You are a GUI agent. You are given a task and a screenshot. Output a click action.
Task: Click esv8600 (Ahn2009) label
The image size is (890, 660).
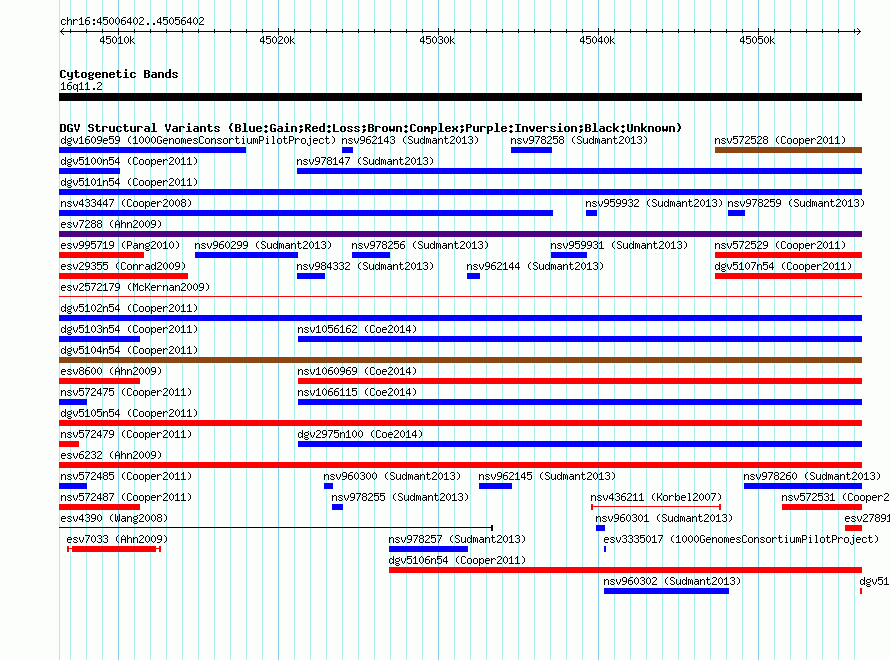coord(111,371)
